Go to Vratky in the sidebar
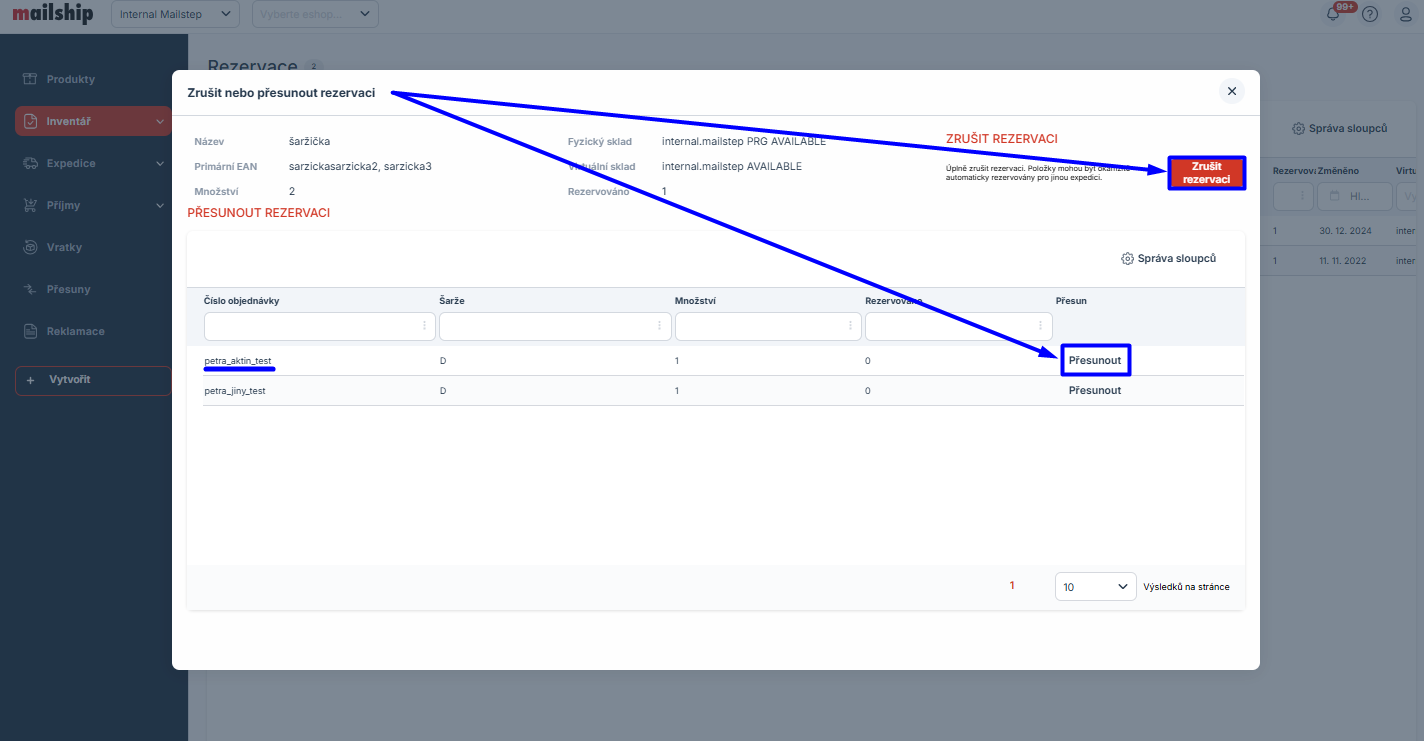This screenshot has width=1424, height=741. [x=64, y=247]
